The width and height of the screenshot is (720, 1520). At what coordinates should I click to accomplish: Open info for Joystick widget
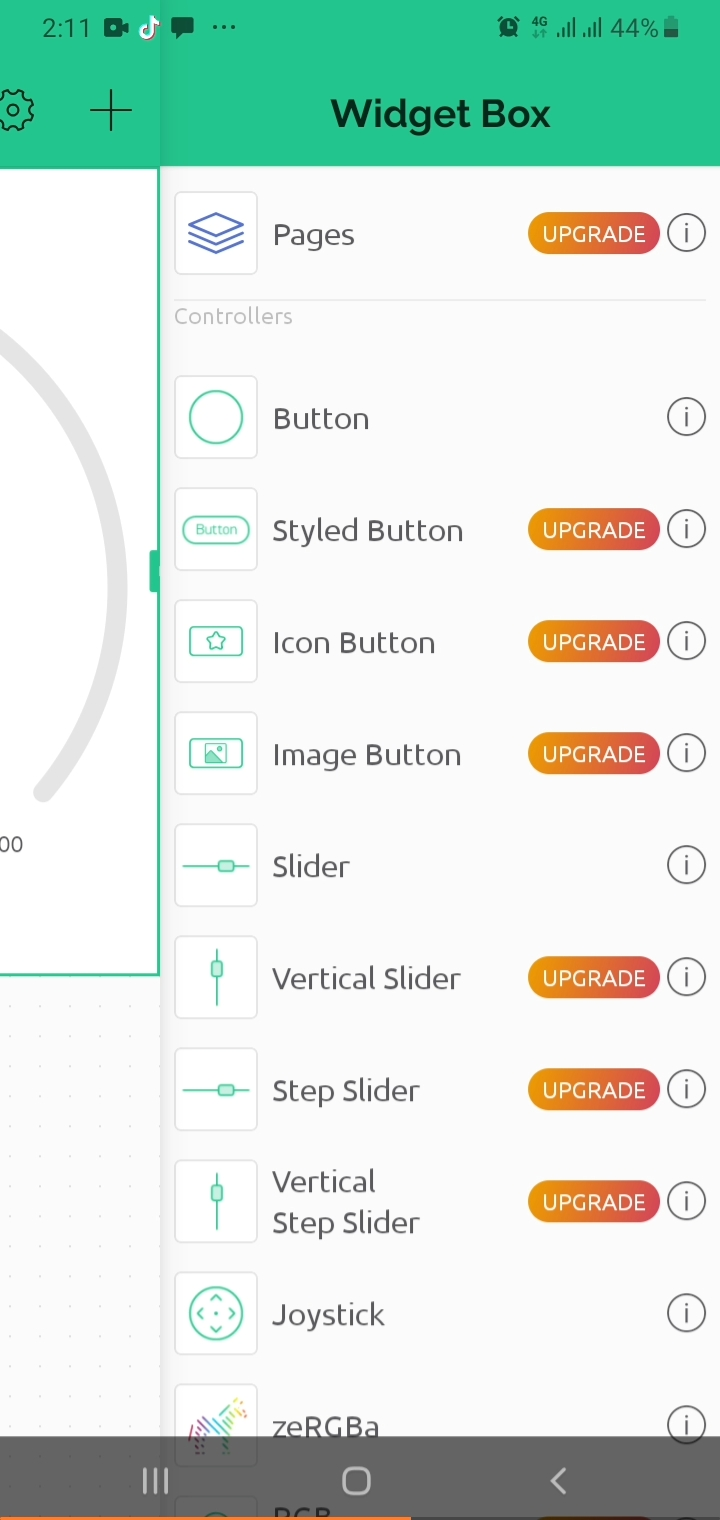coord(686,1313)
